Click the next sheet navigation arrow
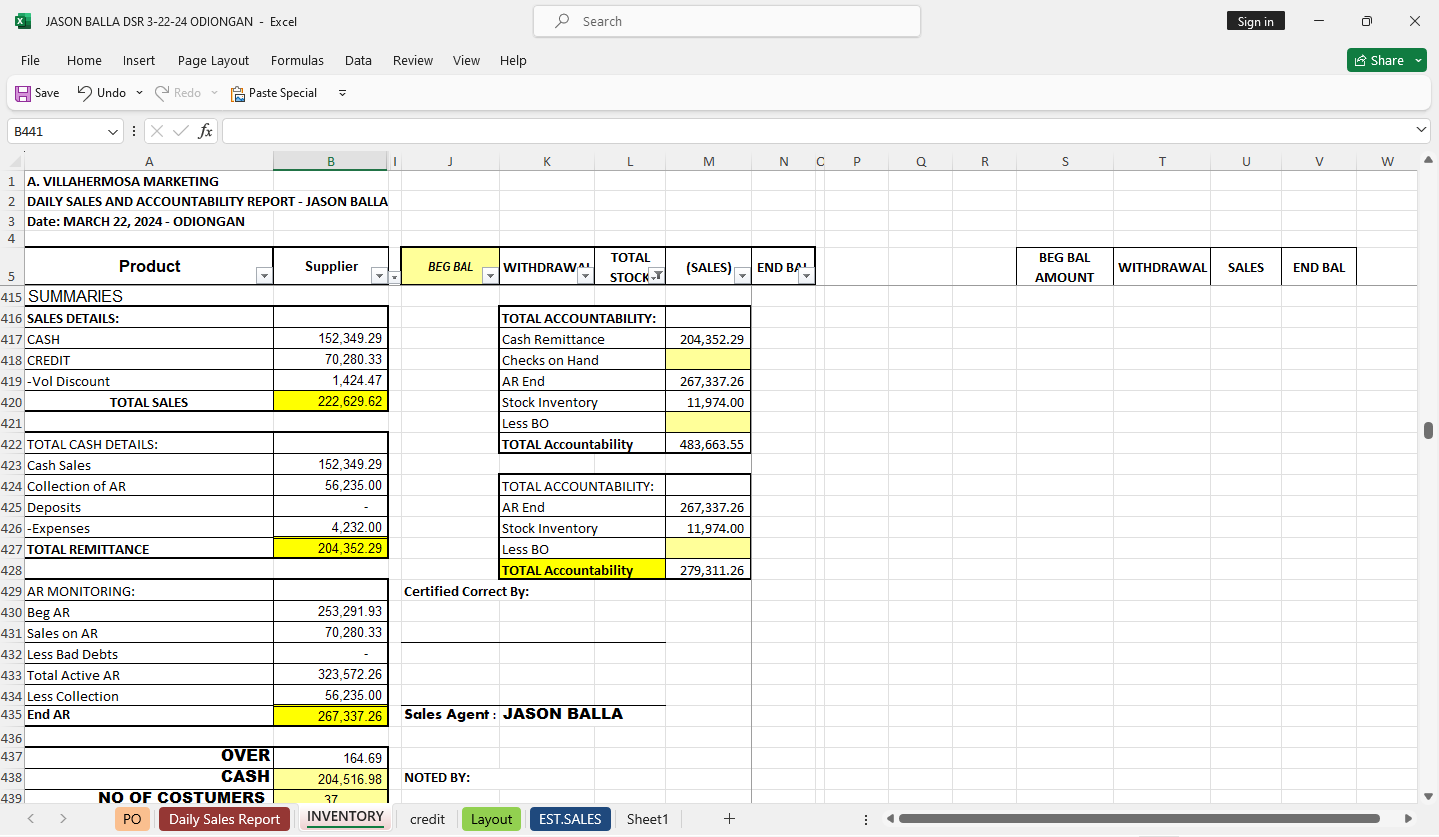 pos(63,819)
